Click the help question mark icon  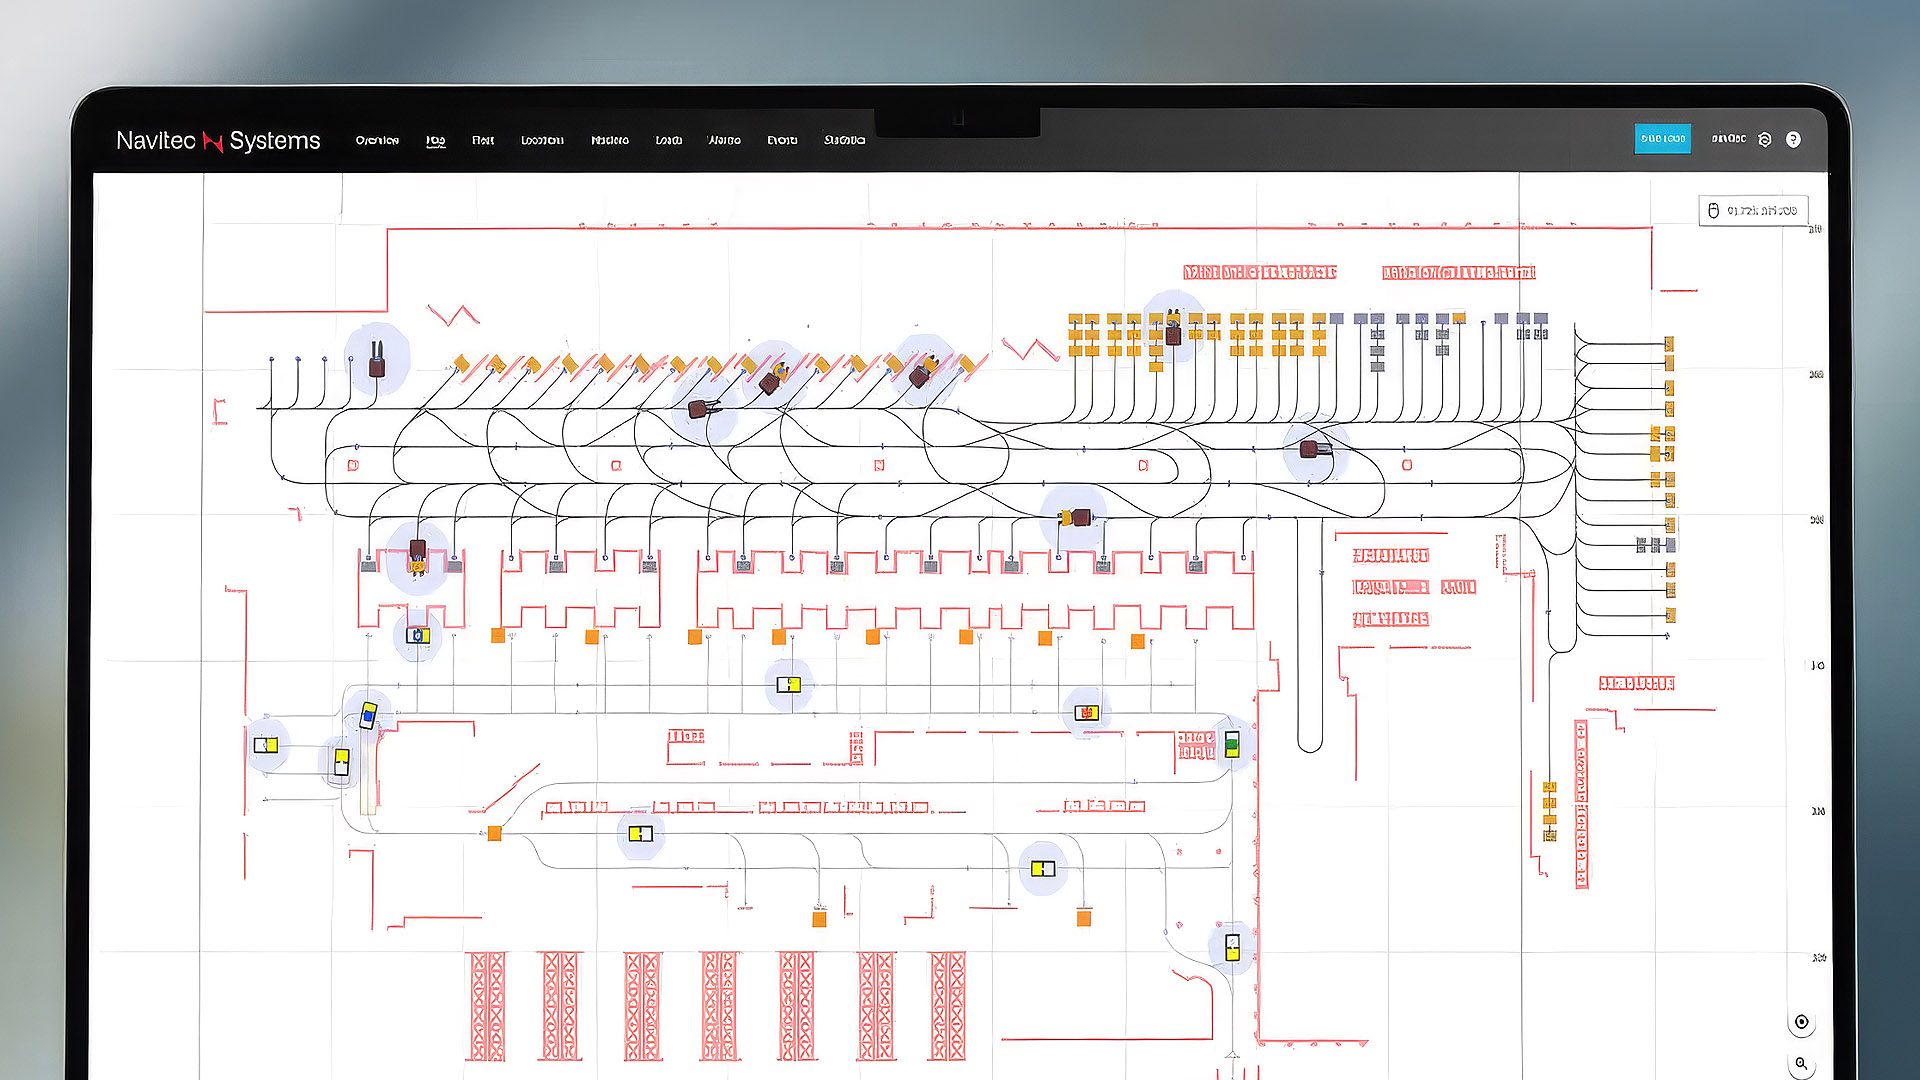[x=1793, y=140]
